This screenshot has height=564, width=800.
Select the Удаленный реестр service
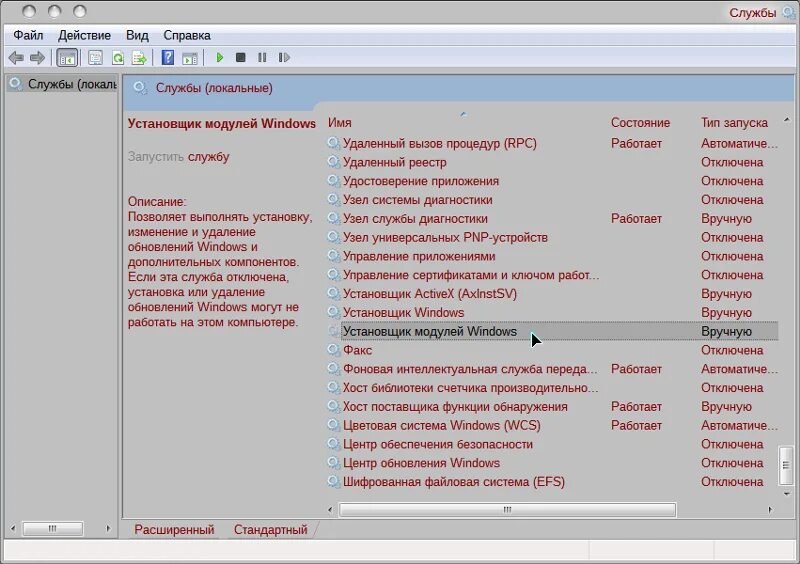click(552, 162)
